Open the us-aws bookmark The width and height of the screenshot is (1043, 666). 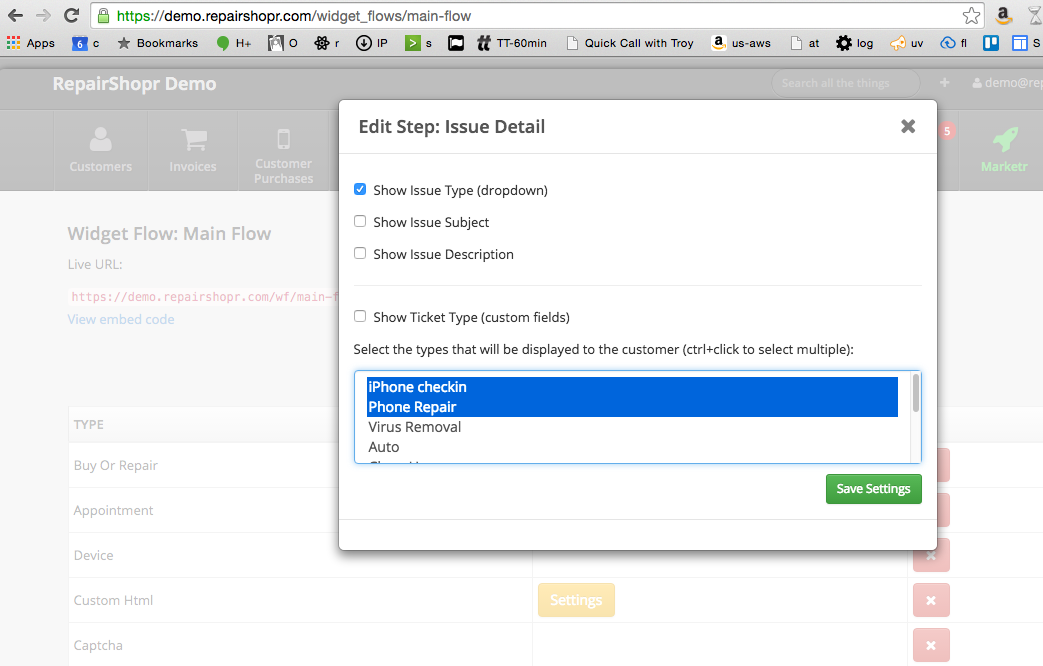(741, 43)
